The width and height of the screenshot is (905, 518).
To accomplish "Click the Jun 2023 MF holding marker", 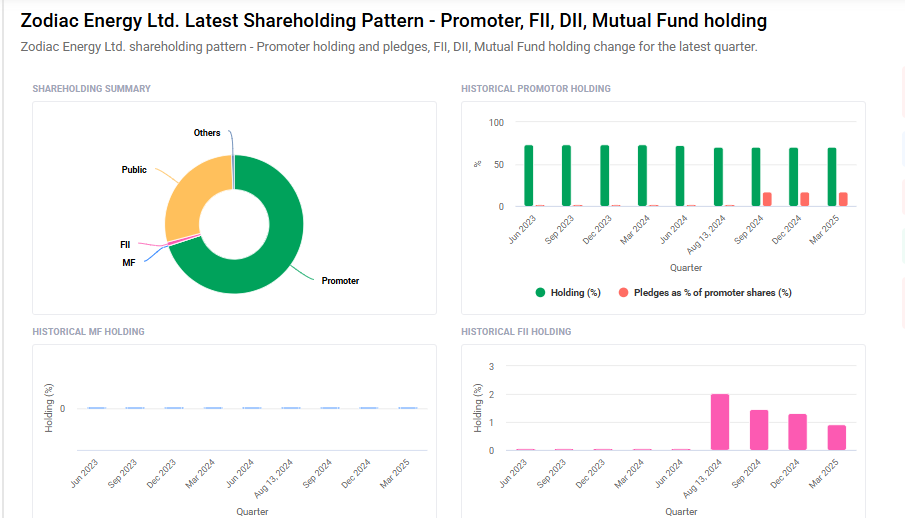I will (x=96, y=408).
